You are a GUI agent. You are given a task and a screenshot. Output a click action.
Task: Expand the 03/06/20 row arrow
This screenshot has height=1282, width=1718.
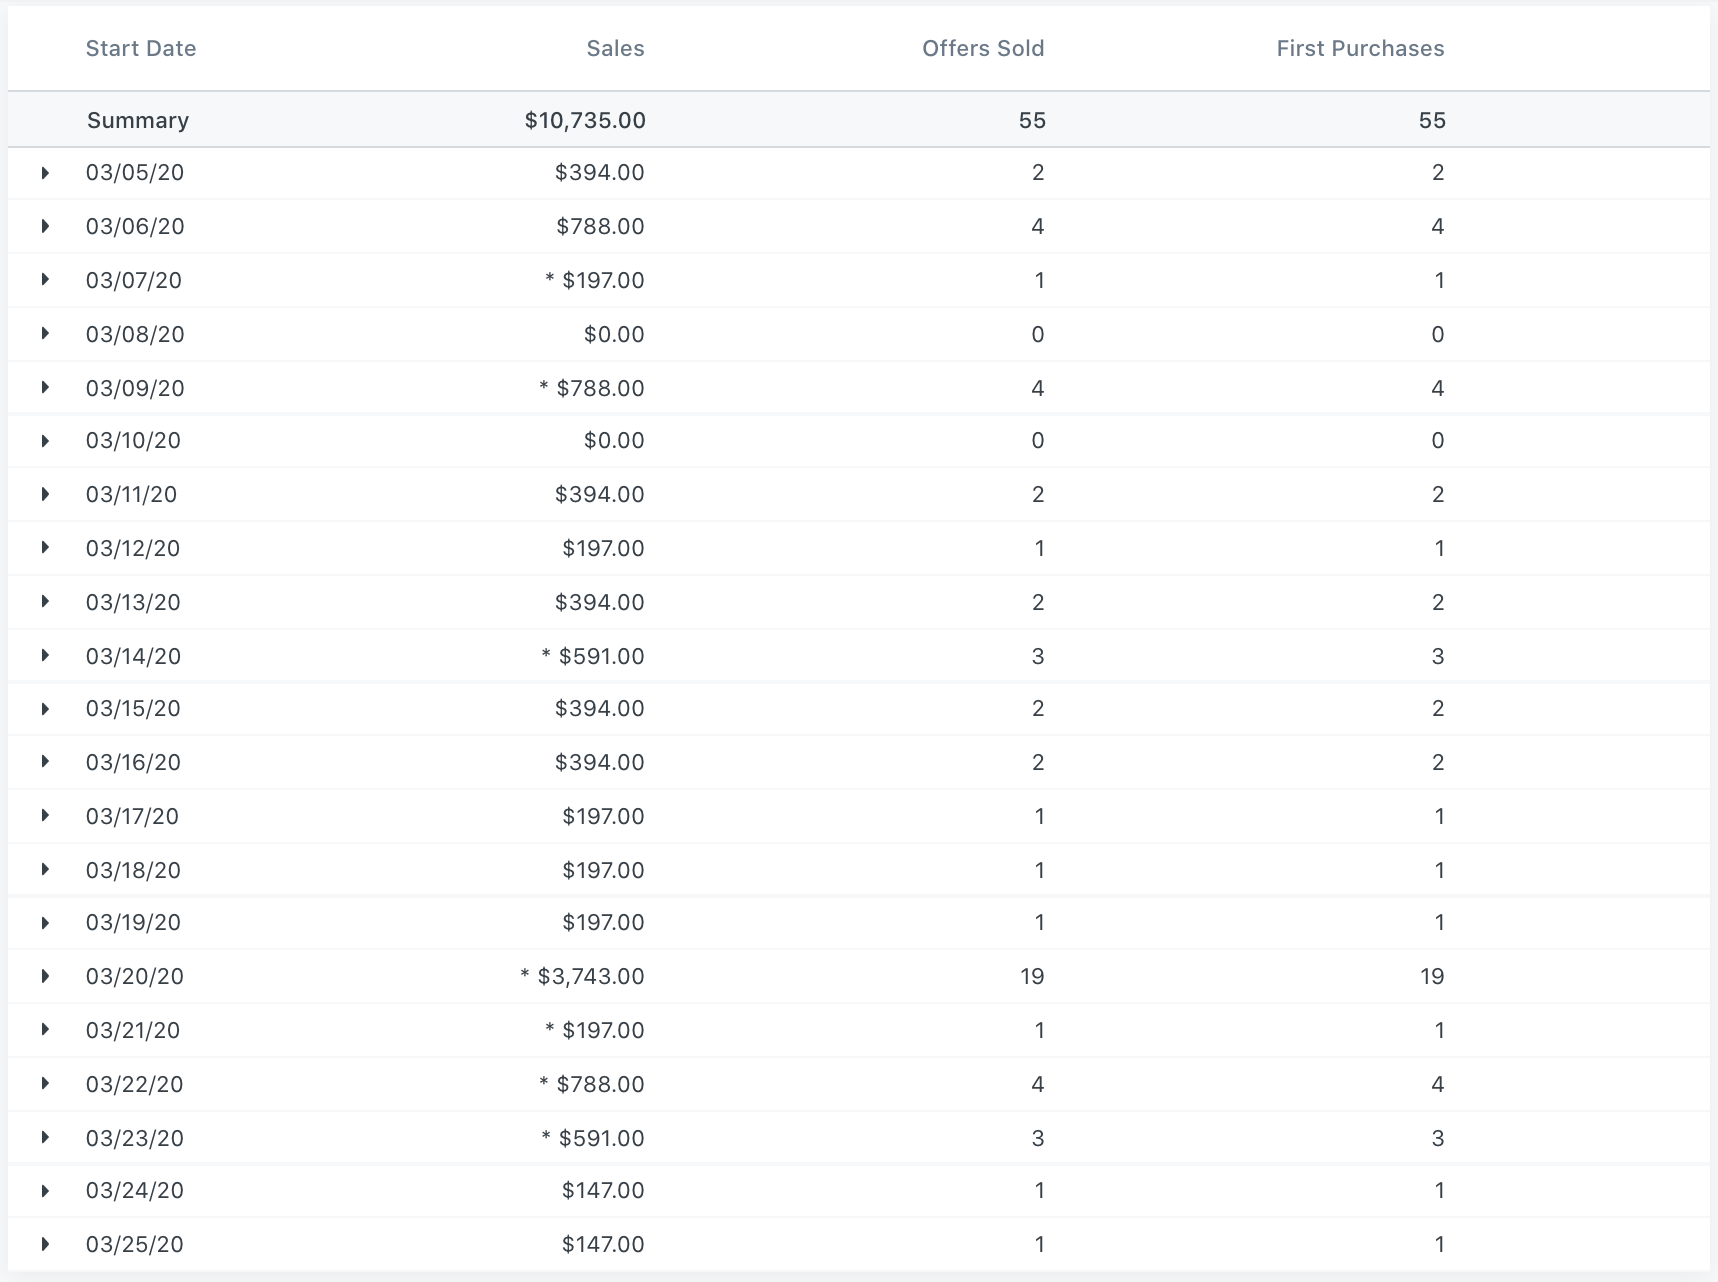click(45, 226)
